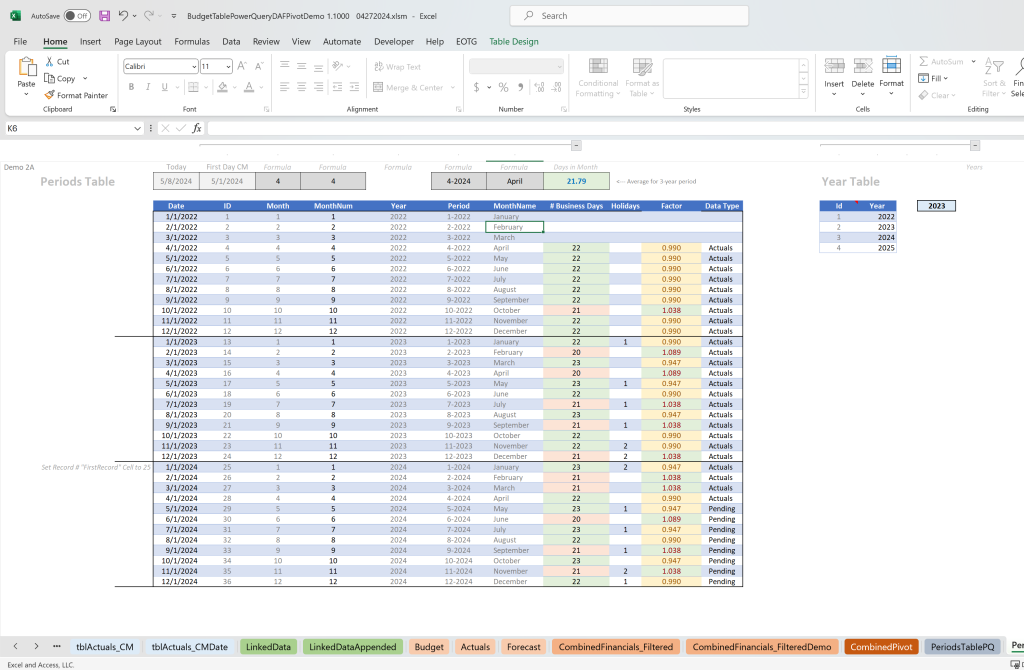Select the selected February MonthName cell
Image resolution: width=1024 pixels, height=670 pixels.
515,227
